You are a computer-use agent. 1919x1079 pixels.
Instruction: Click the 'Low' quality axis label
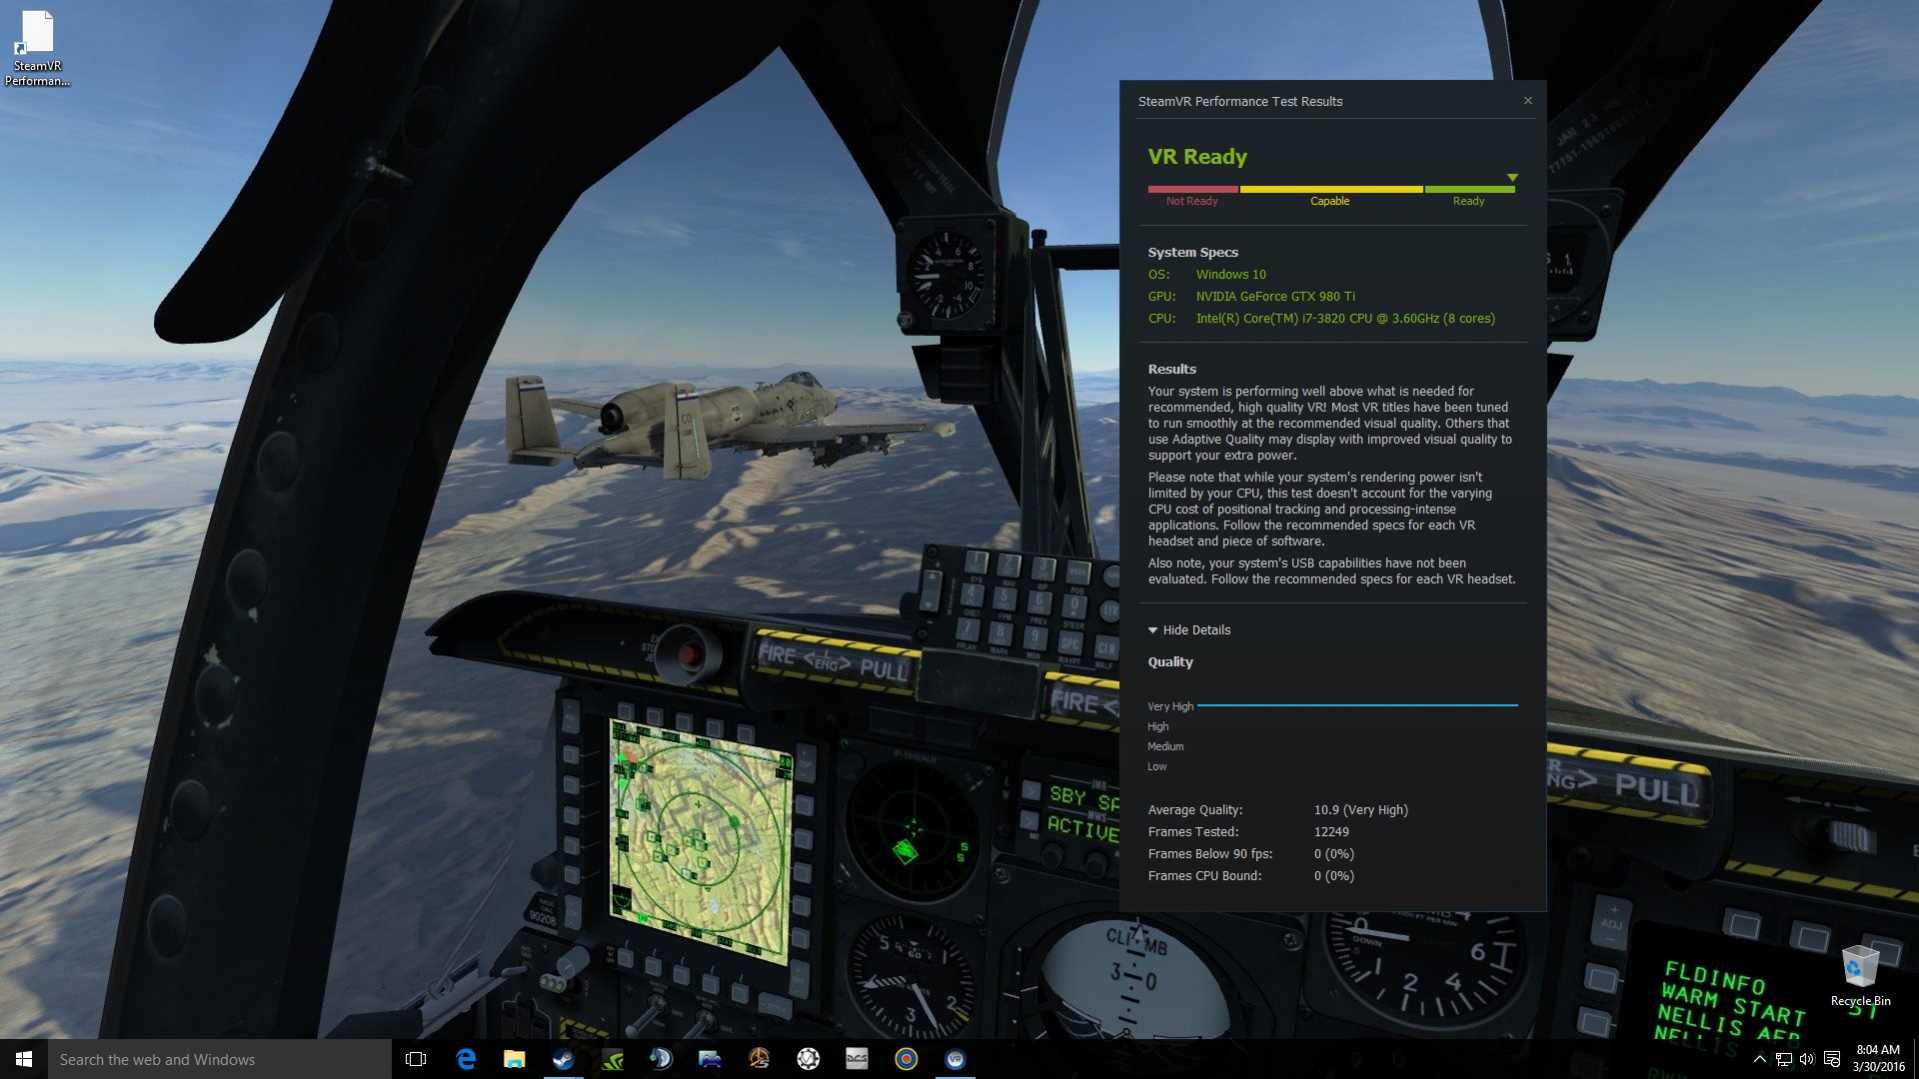point(1157,766)
